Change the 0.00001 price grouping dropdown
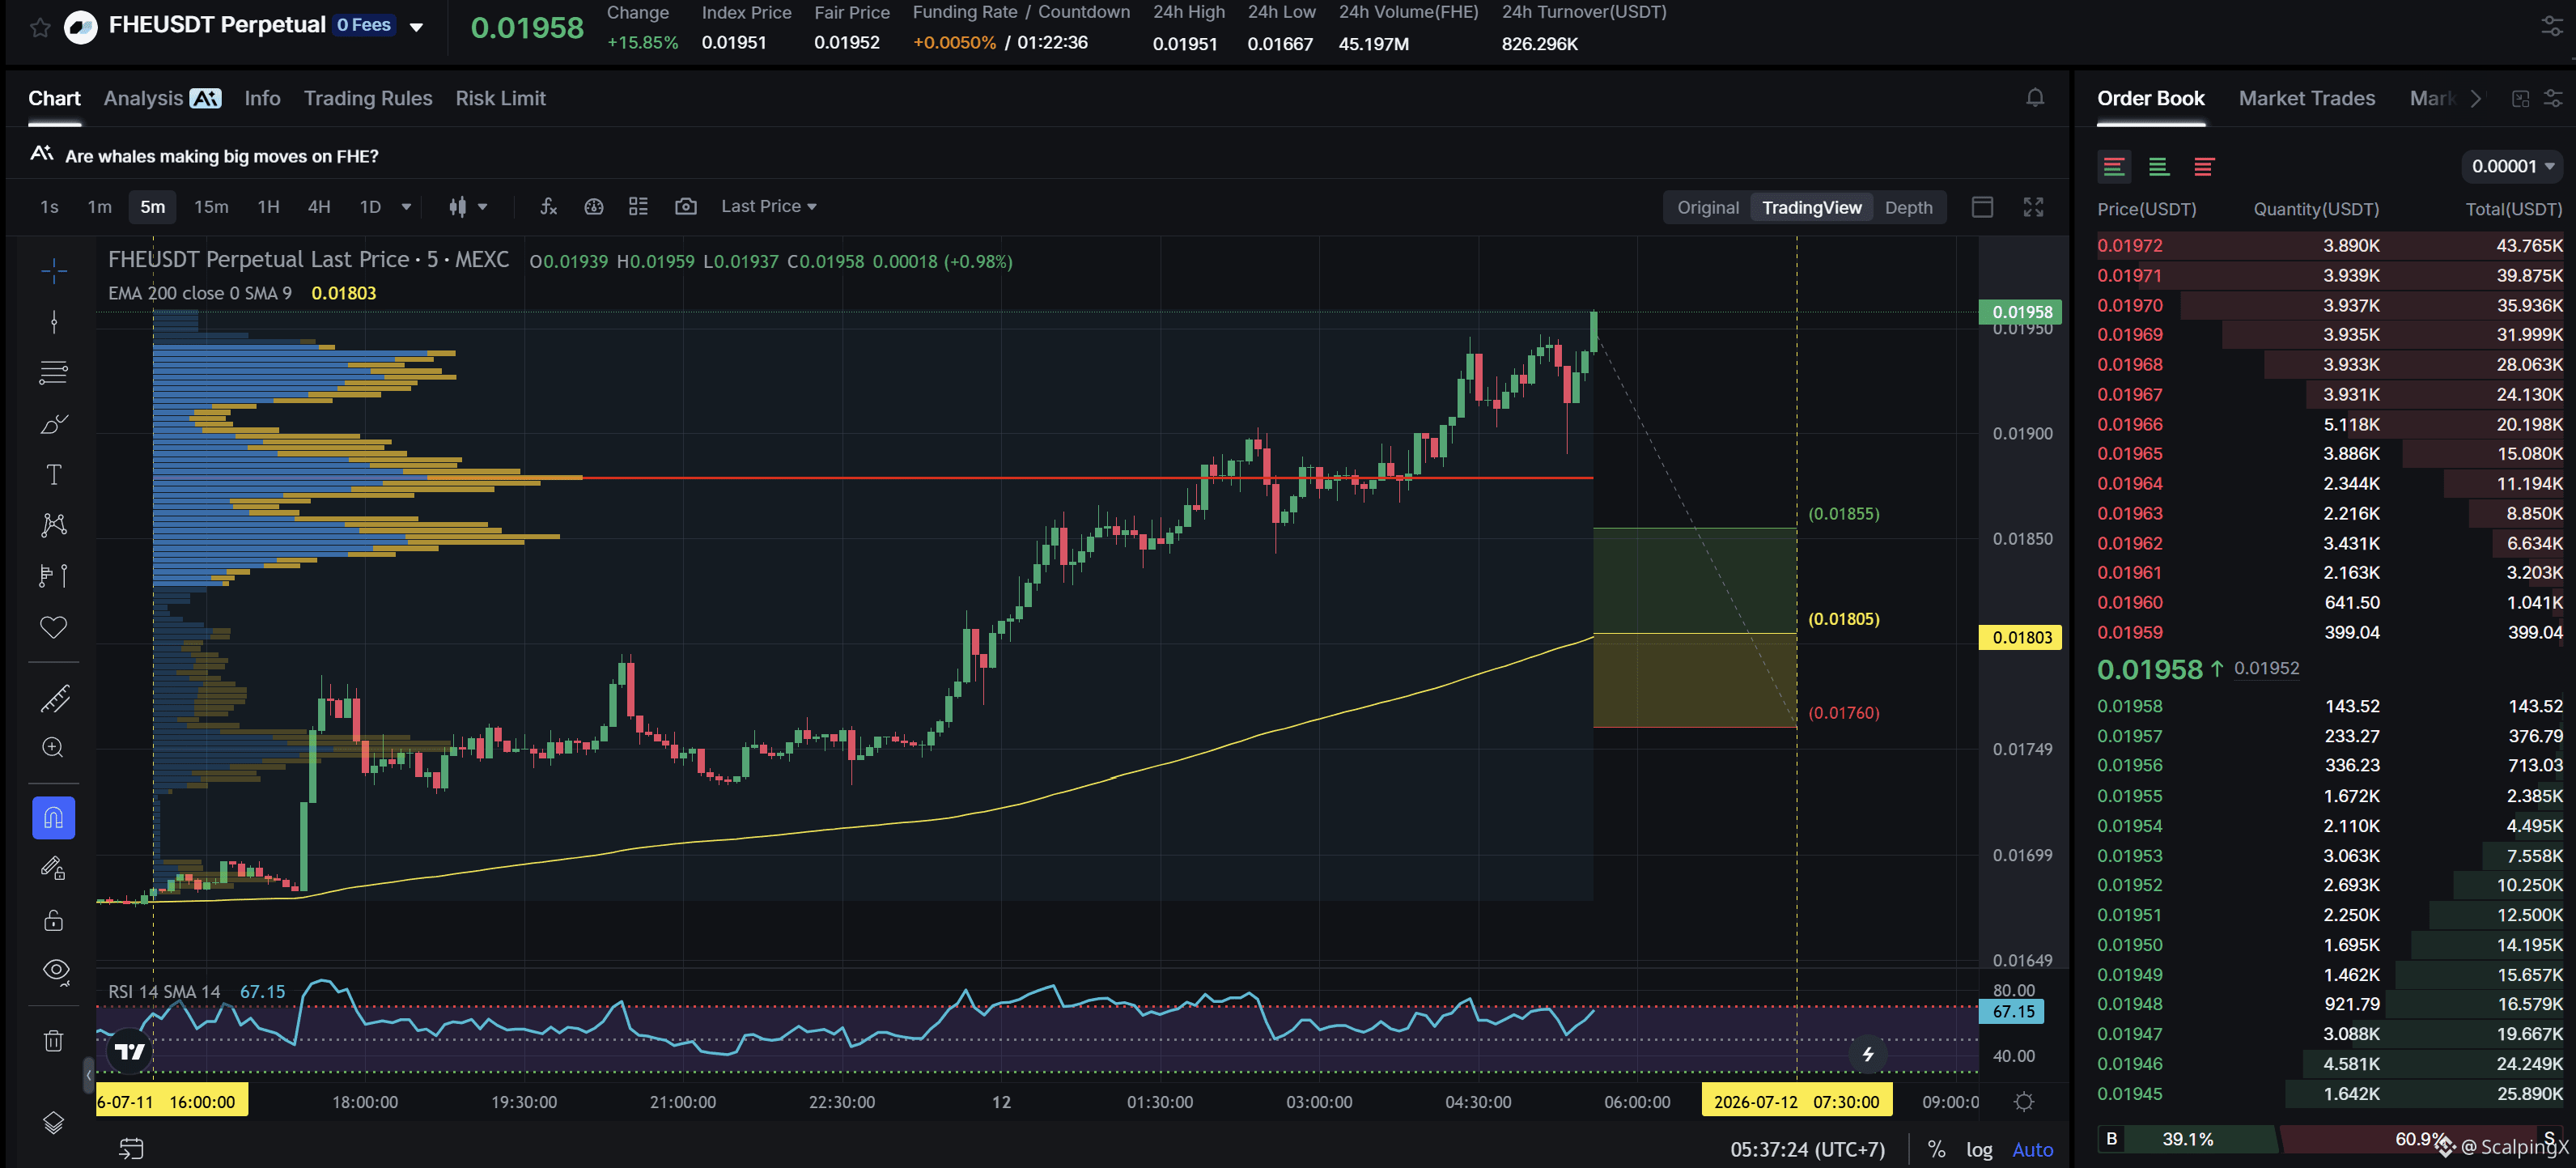Image resolution: width=2576 pixels, height=1168 pixels. tap(2512, 166)
